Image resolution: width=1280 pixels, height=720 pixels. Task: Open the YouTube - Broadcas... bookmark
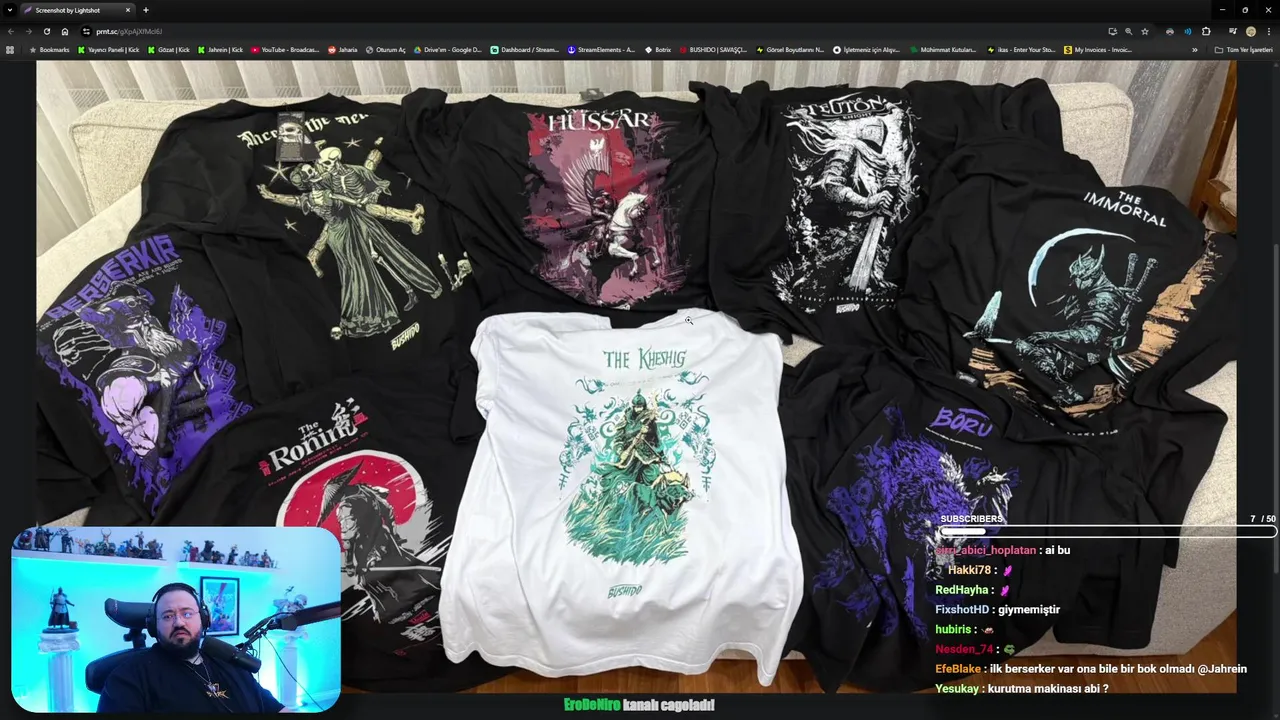coord(285,49)
